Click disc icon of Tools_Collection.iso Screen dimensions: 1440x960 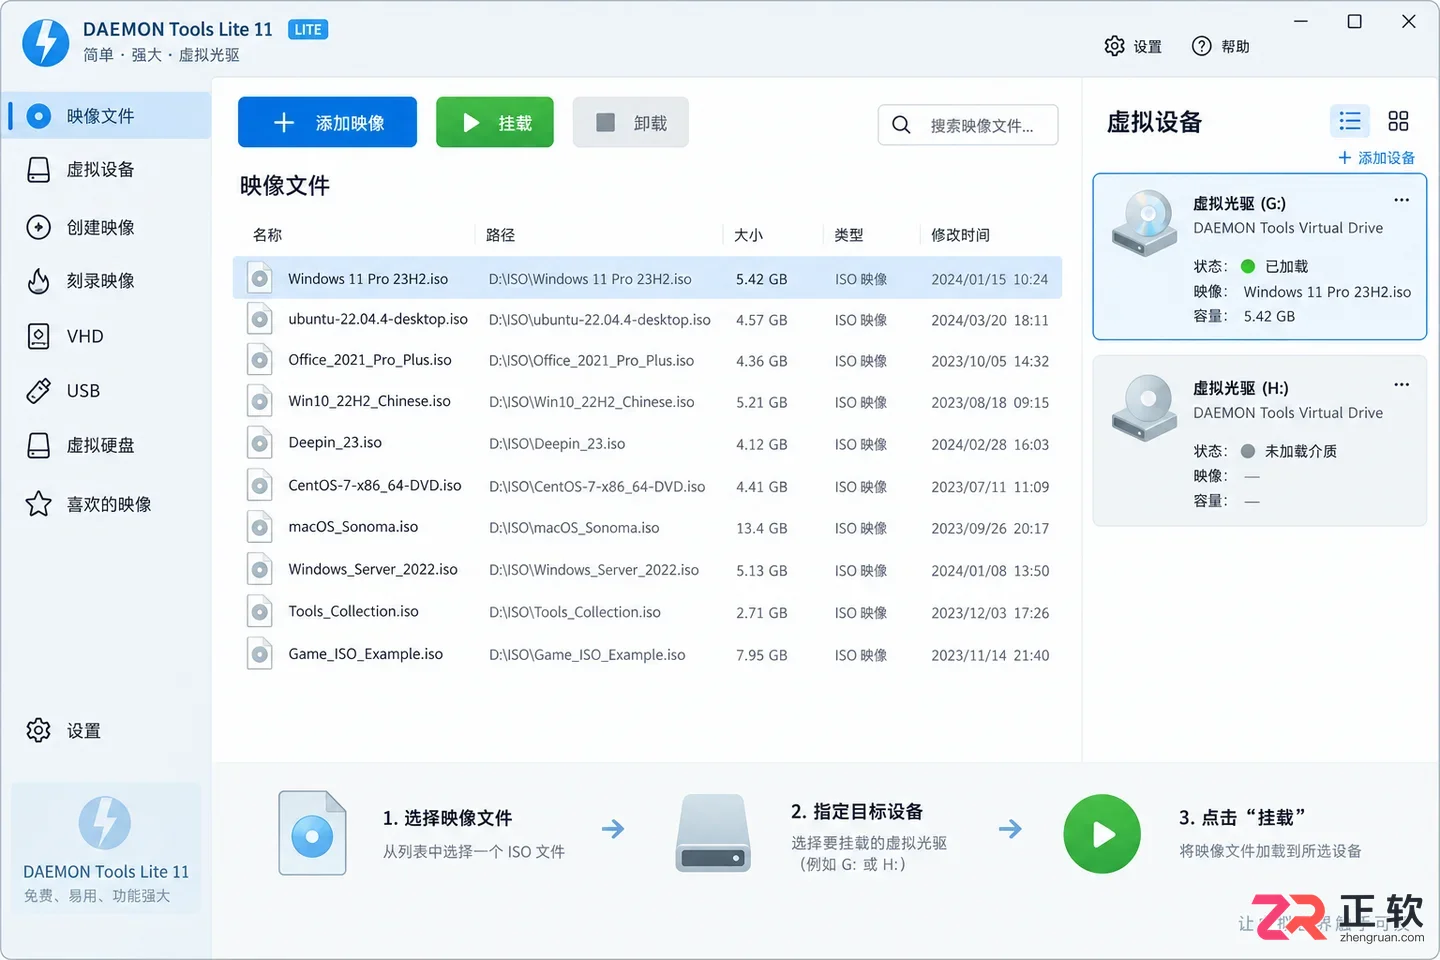point(260,612)
